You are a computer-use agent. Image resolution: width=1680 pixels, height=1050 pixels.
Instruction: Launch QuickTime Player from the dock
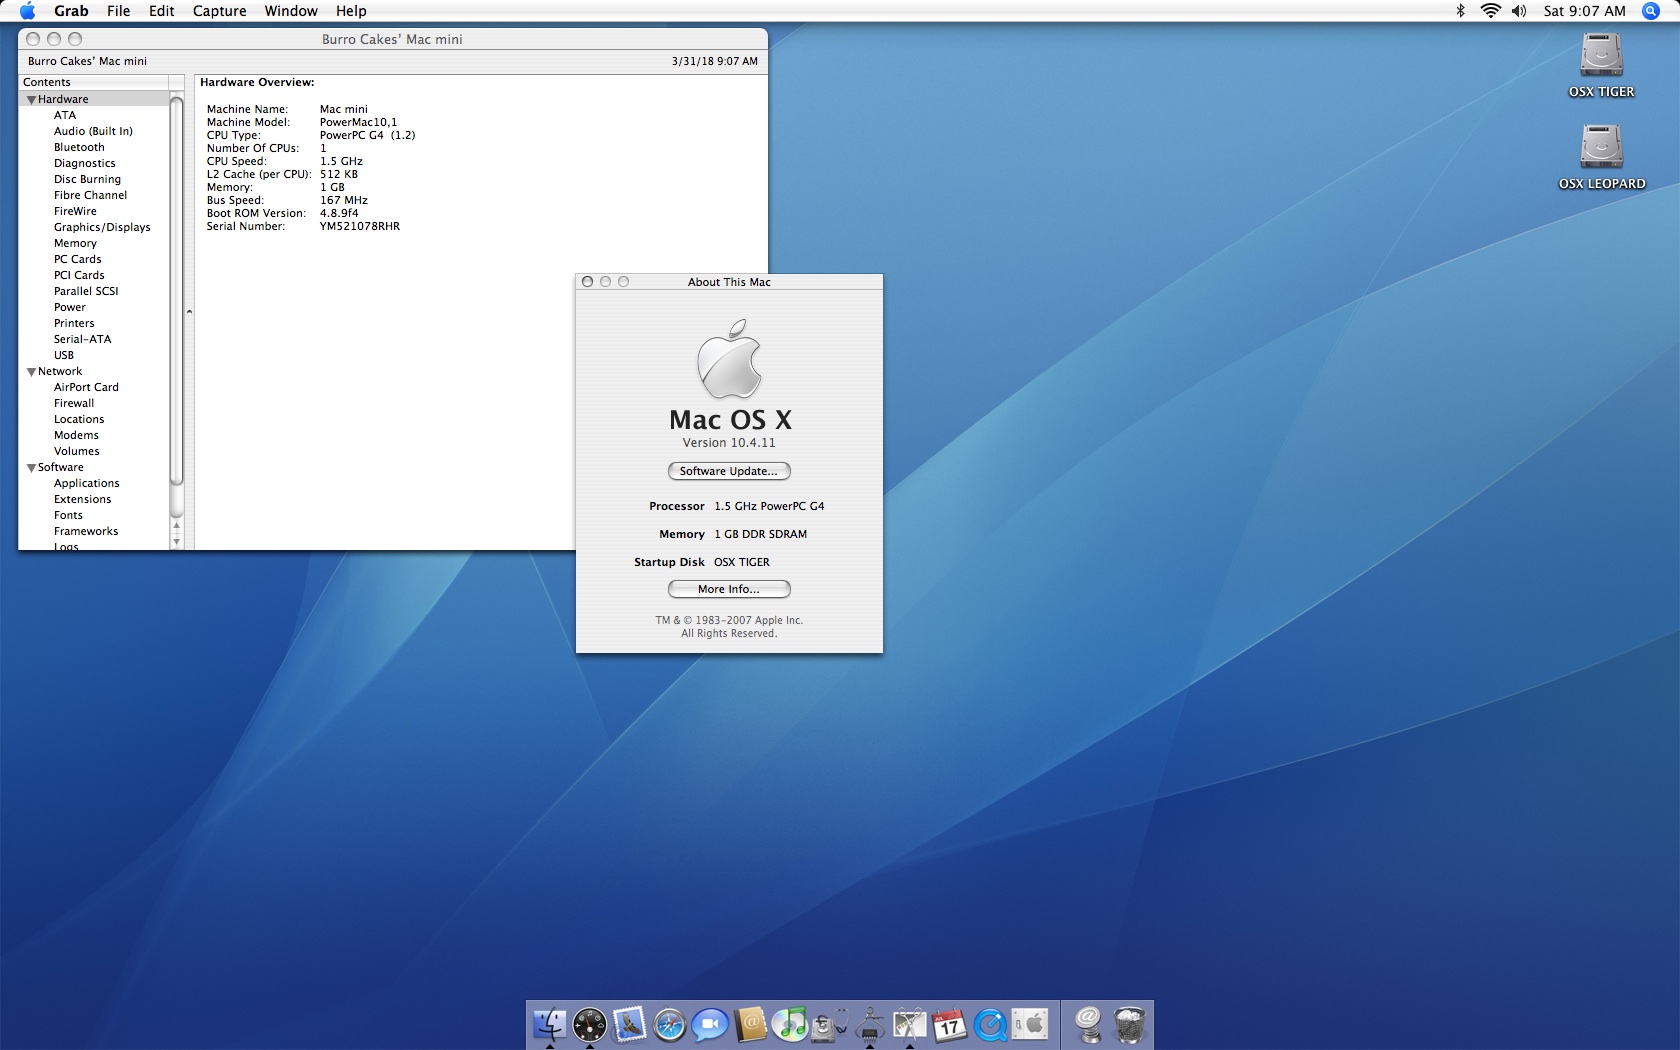click(990, 1025)
